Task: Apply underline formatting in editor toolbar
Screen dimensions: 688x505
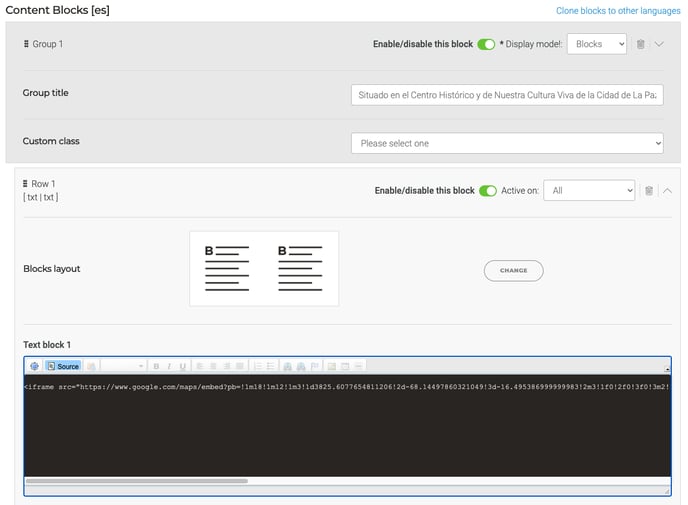Action: click(x=182, y=366)
